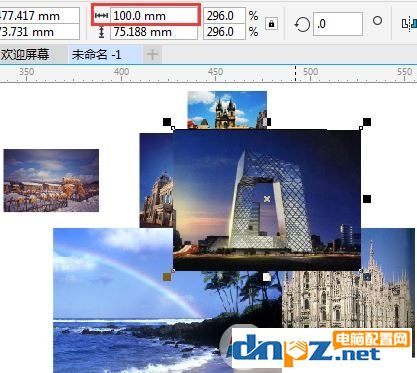
Task: Select the snowy village photo on canvas
Action: [x=51, y=180]
